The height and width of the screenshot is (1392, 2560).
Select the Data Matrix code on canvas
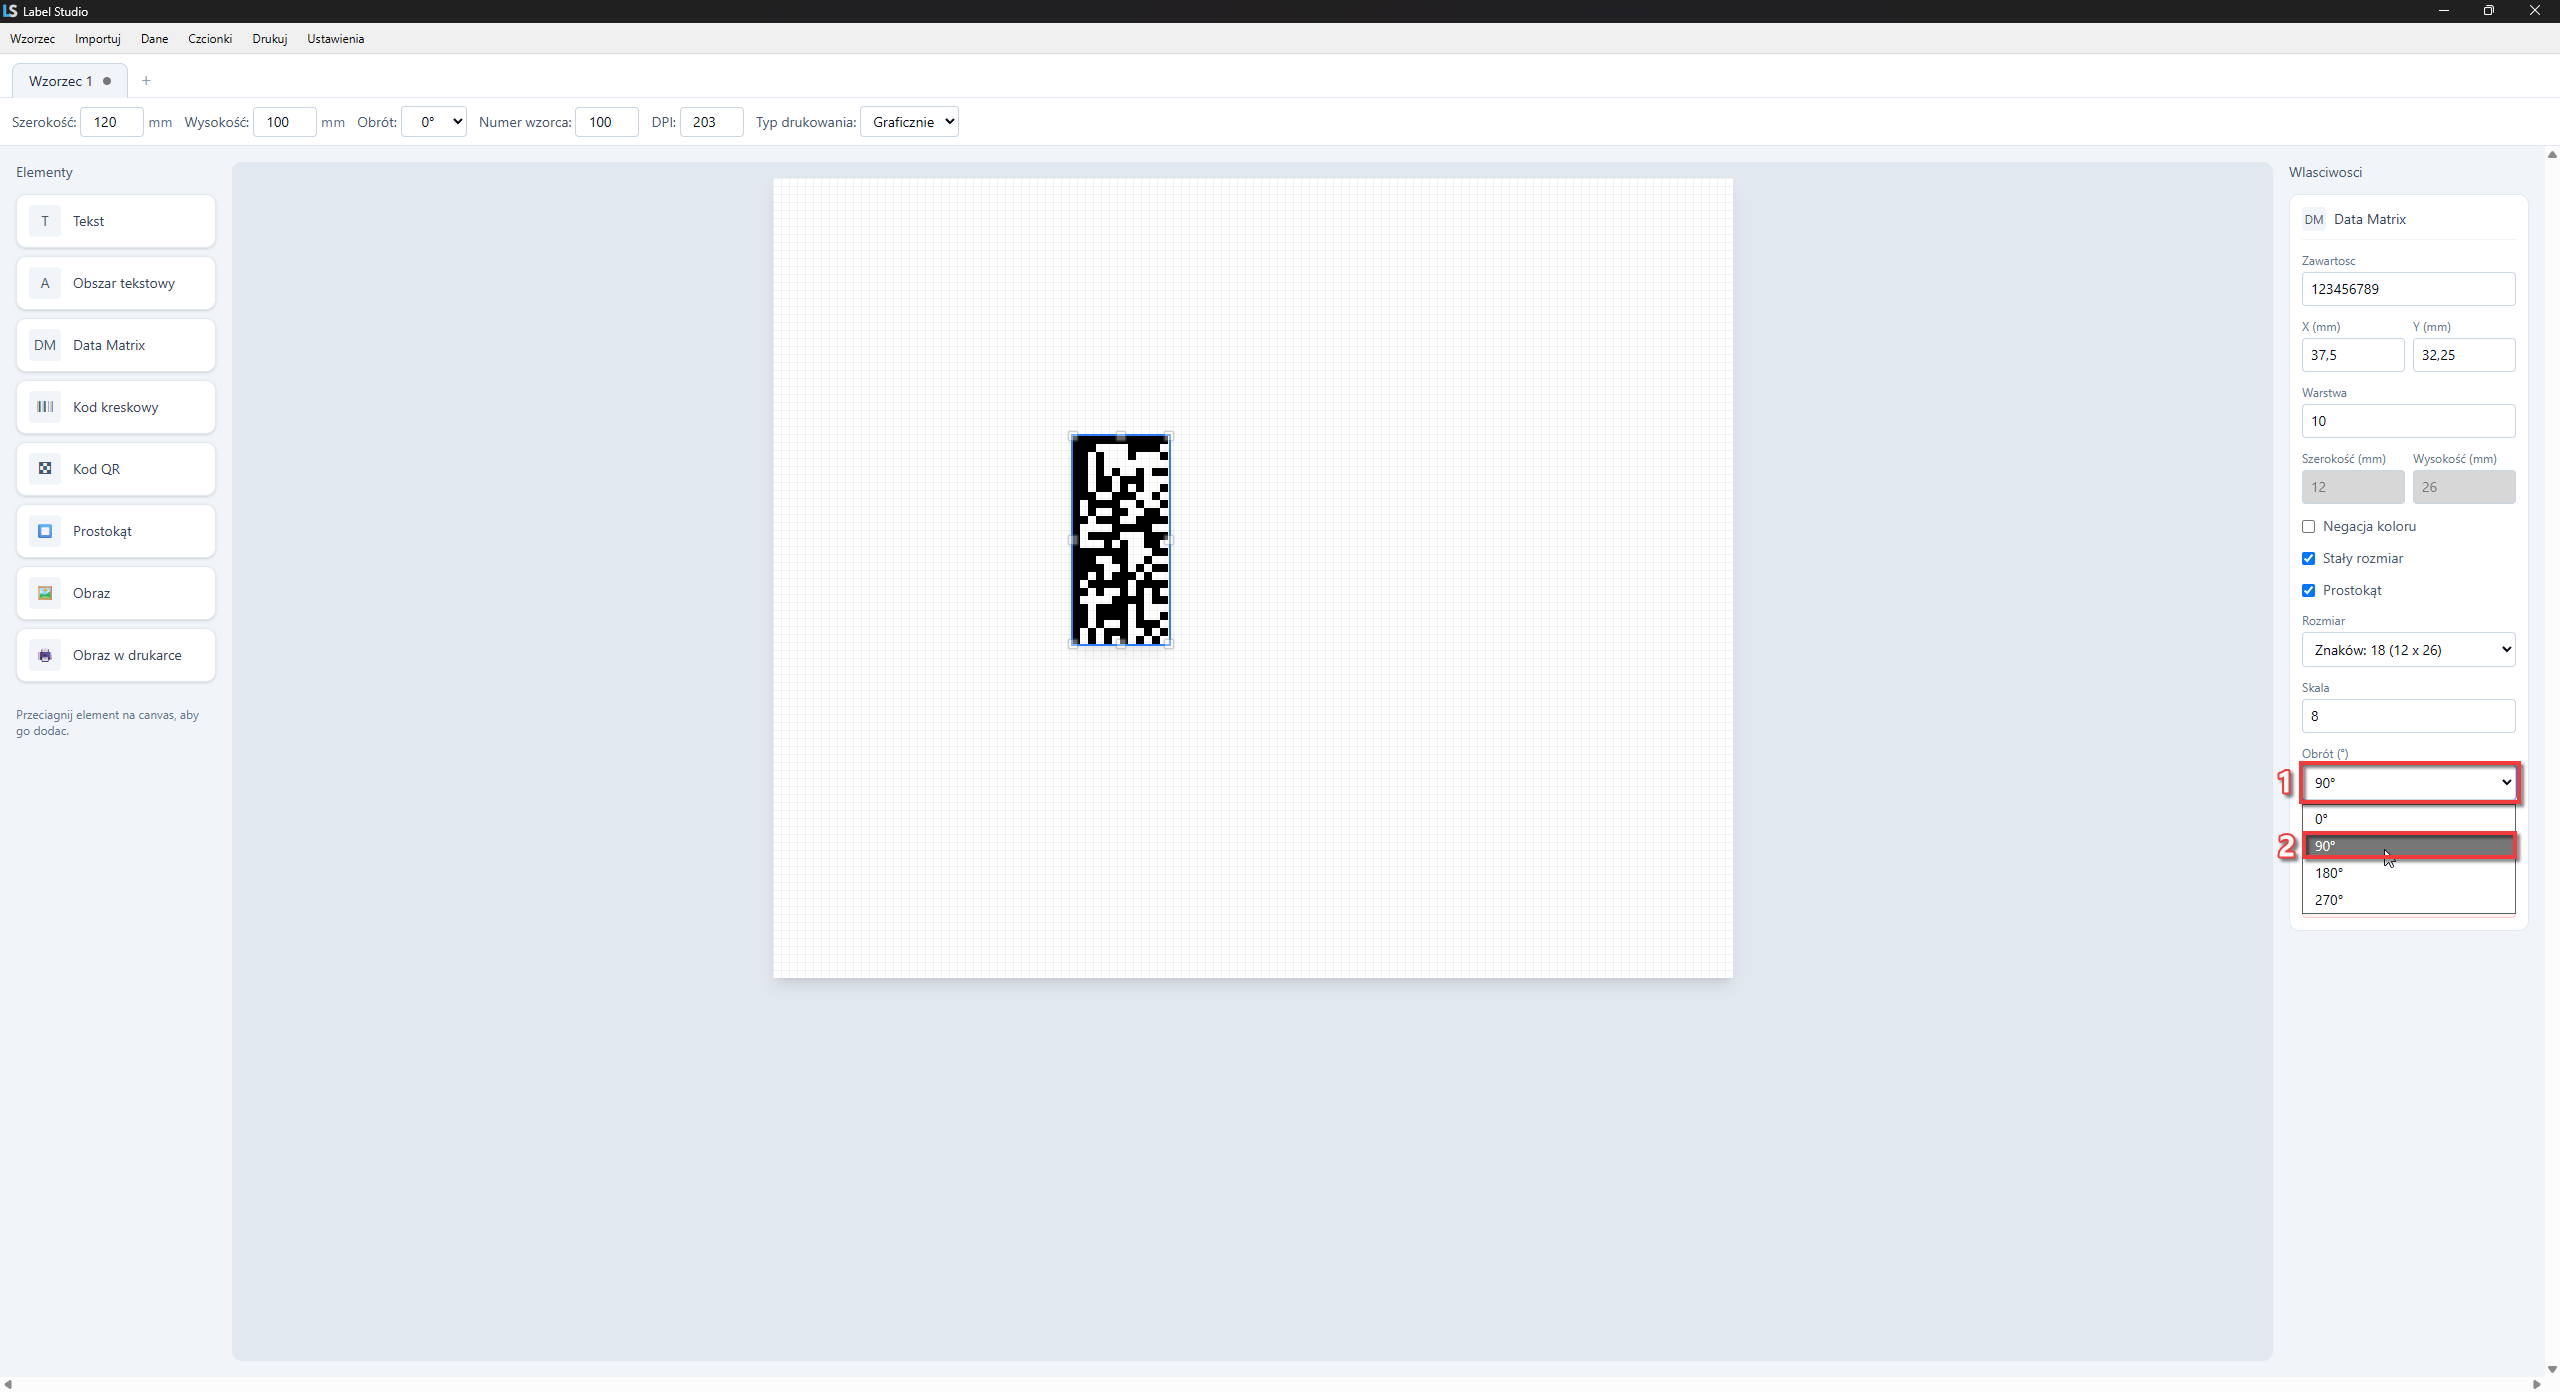tap(1120, 540)
